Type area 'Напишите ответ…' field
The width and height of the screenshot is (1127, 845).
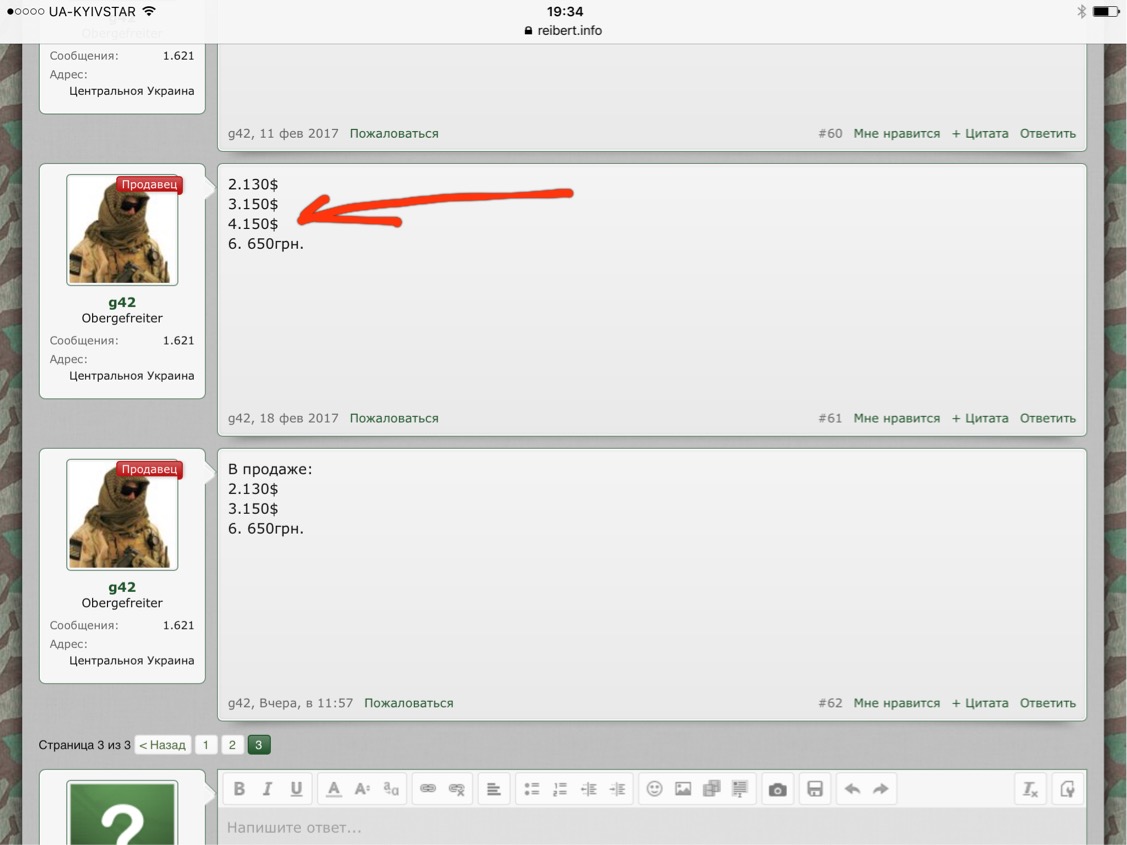click(x=652, y=827)
